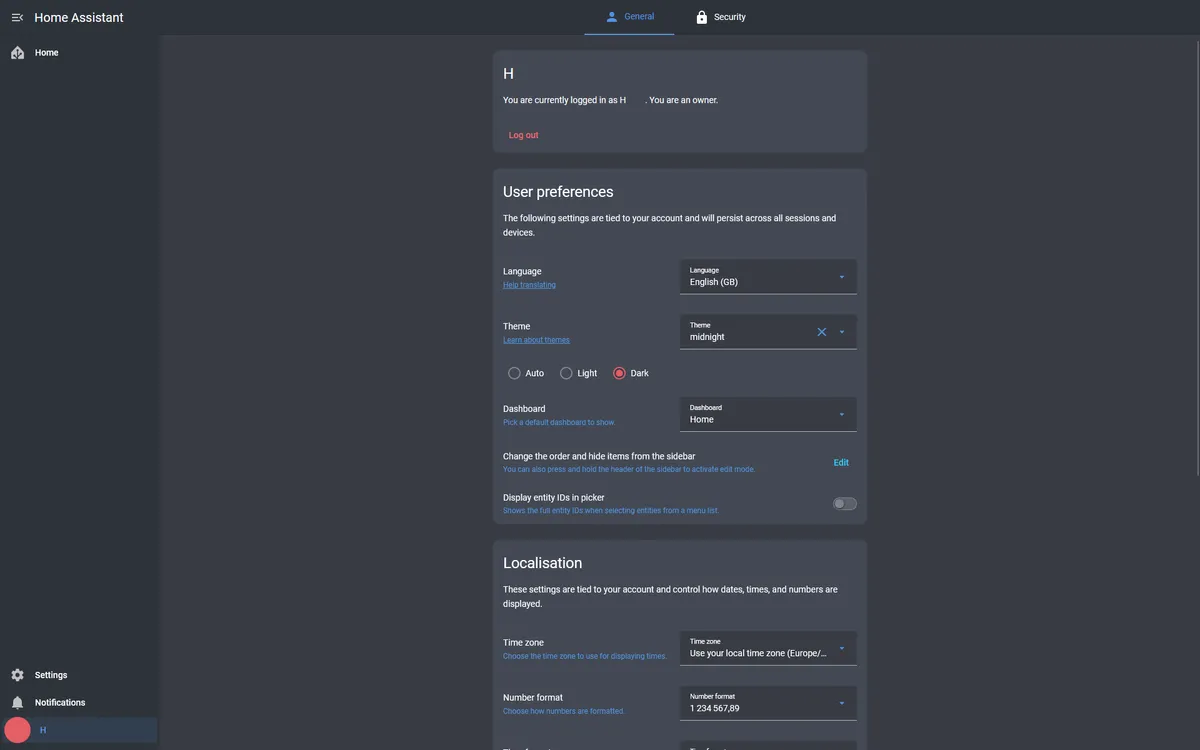The height and width of the screenshot is (750, 1200).
Task: Click Edit for sidebar order
Action: point(841,463)
